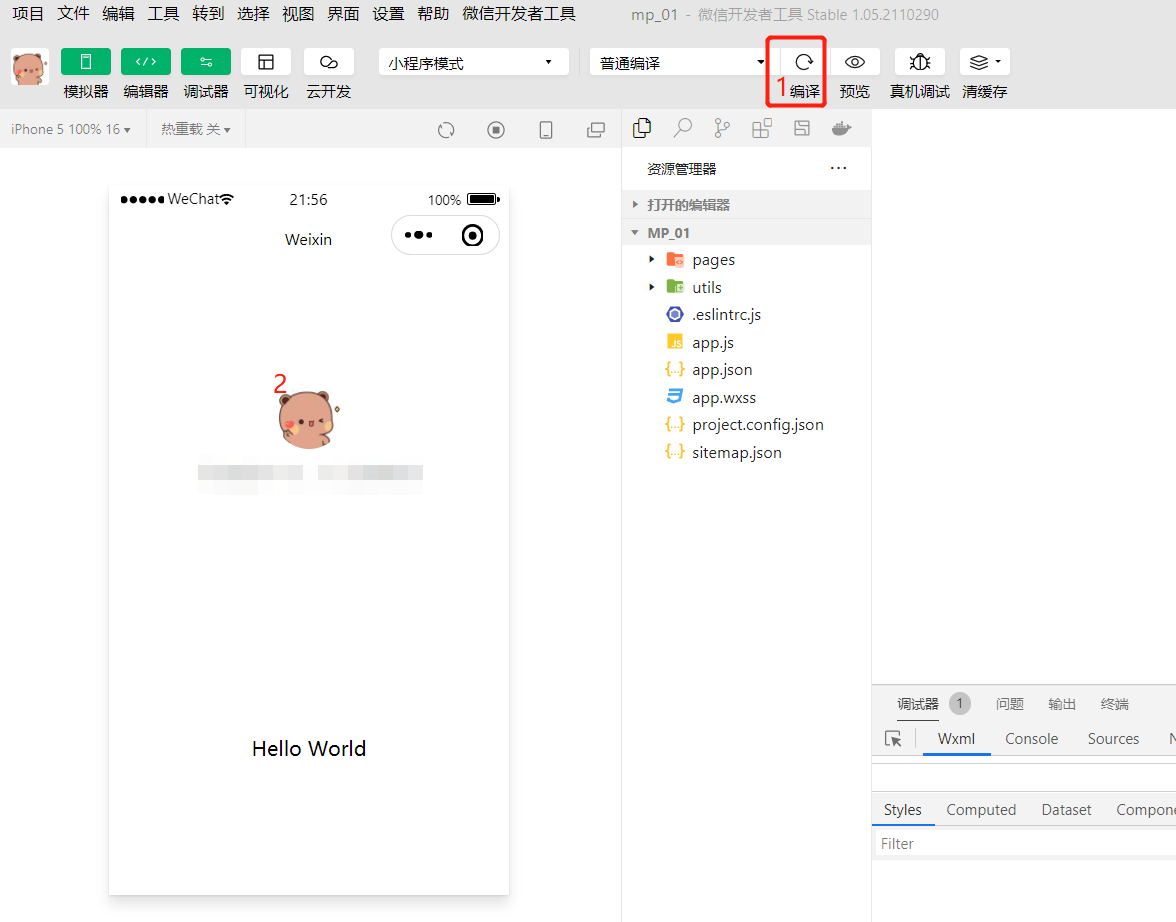The image size is (1176, 922).
Task: Open the iPhone 5 100% device dropdown
Action: (x=70, y=129)
